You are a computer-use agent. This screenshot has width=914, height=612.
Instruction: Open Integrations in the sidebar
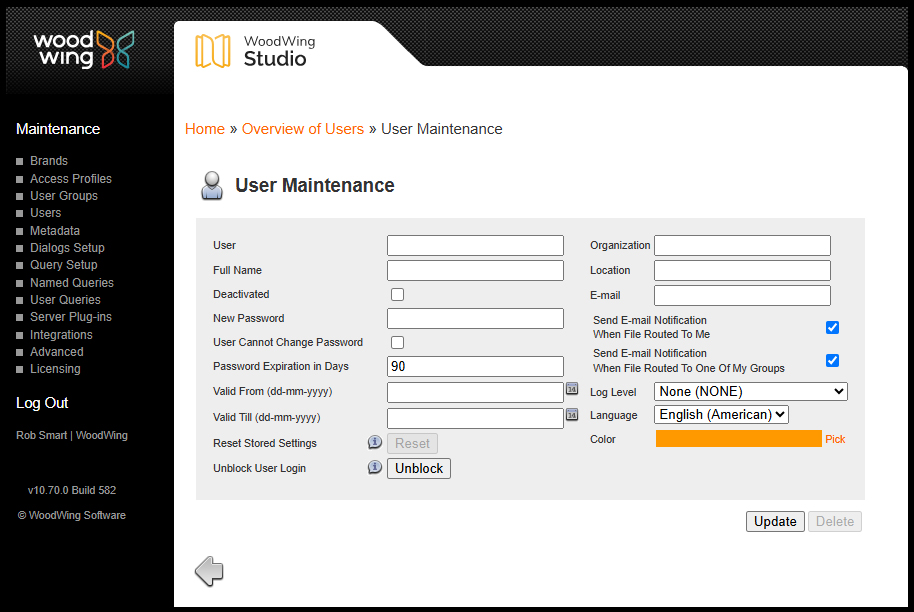click(x=61, y=335)
